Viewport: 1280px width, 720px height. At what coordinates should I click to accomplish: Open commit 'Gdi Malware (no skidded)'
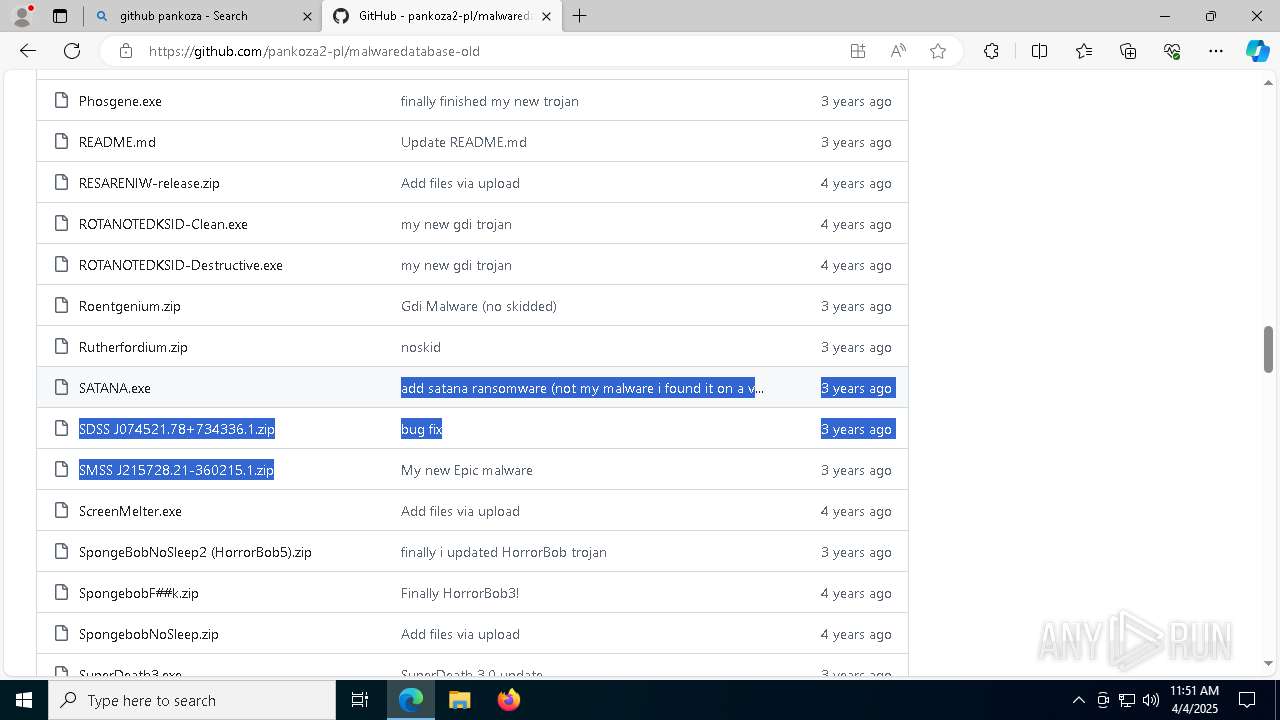[x=479, y=306]
